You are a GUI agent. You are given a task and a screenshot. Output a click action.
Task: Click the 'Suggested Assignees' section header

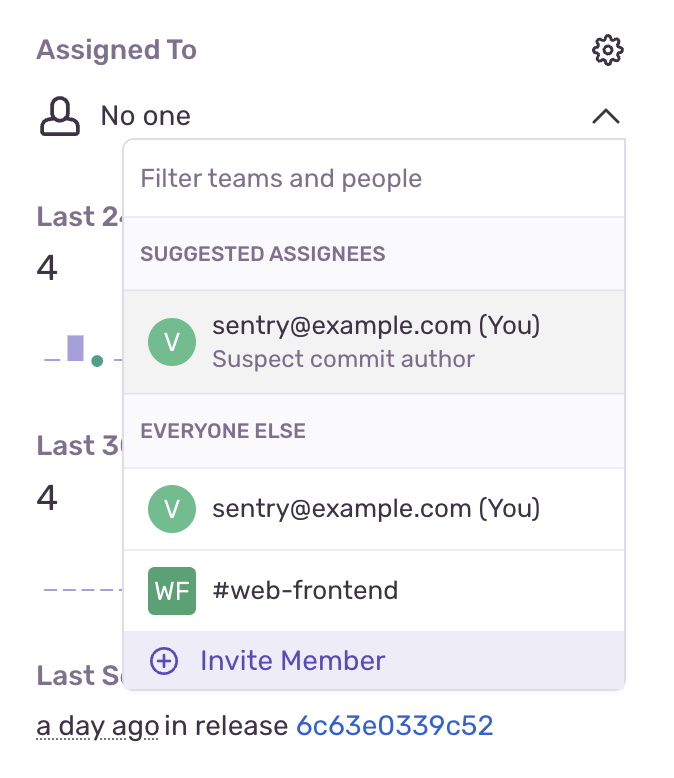262,254
